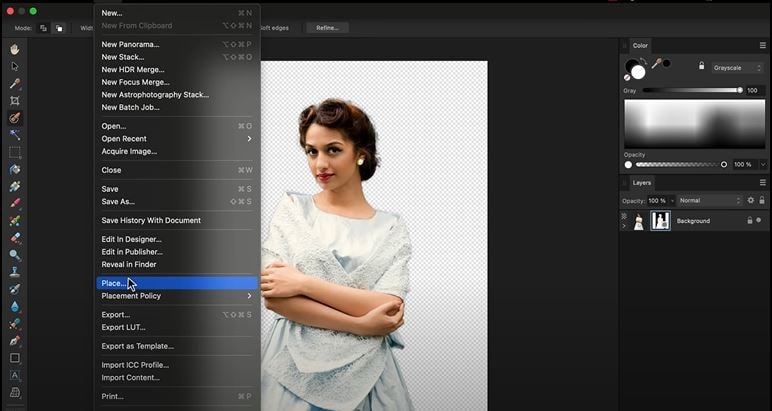
Task: Toggle the Layers panel lock button
Action: (x=762, y=200)
